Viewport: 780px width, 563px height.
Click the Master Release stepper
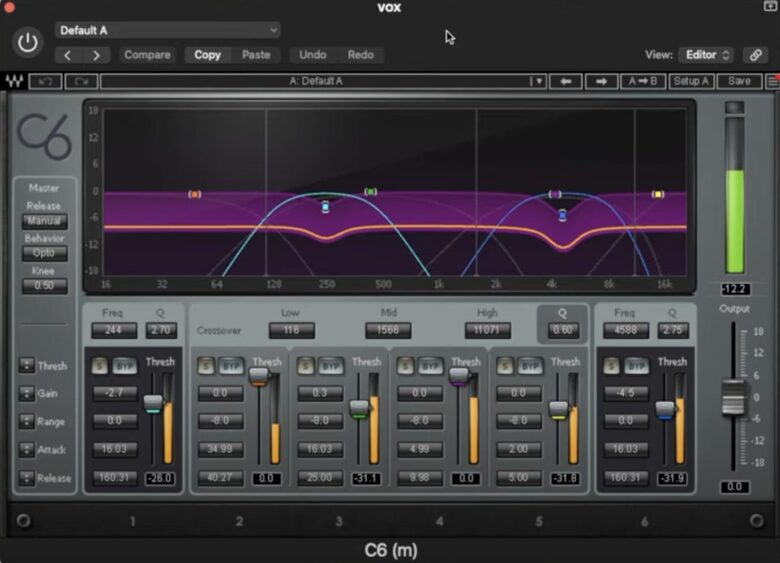pyautogui.click(x=26, y=478)
